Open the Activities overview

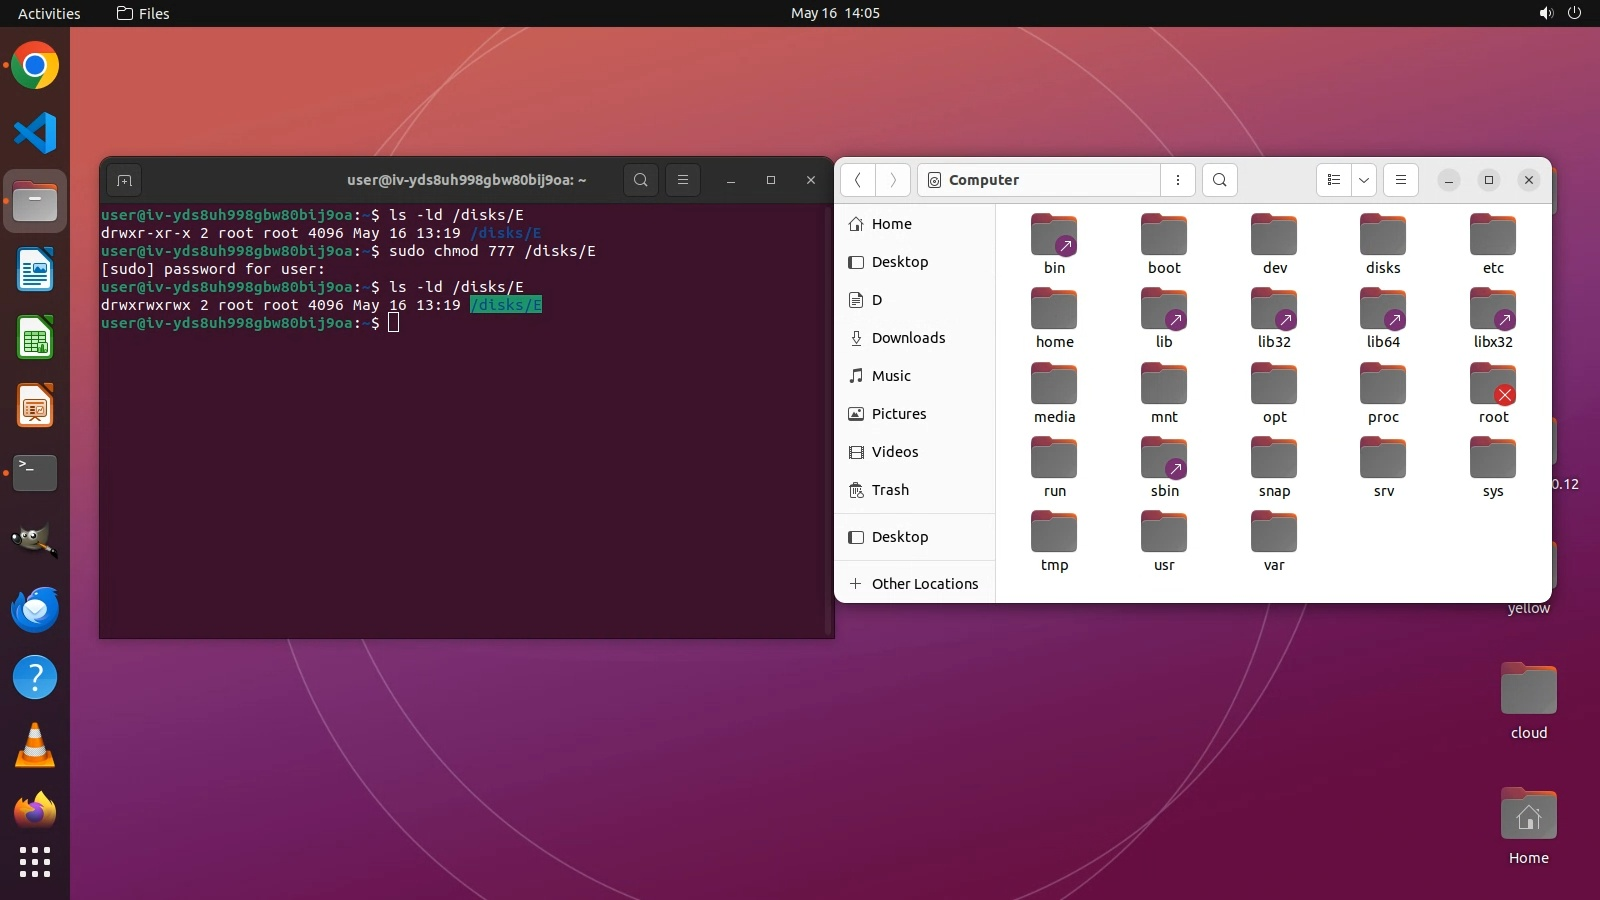click(x=49, y=13)
